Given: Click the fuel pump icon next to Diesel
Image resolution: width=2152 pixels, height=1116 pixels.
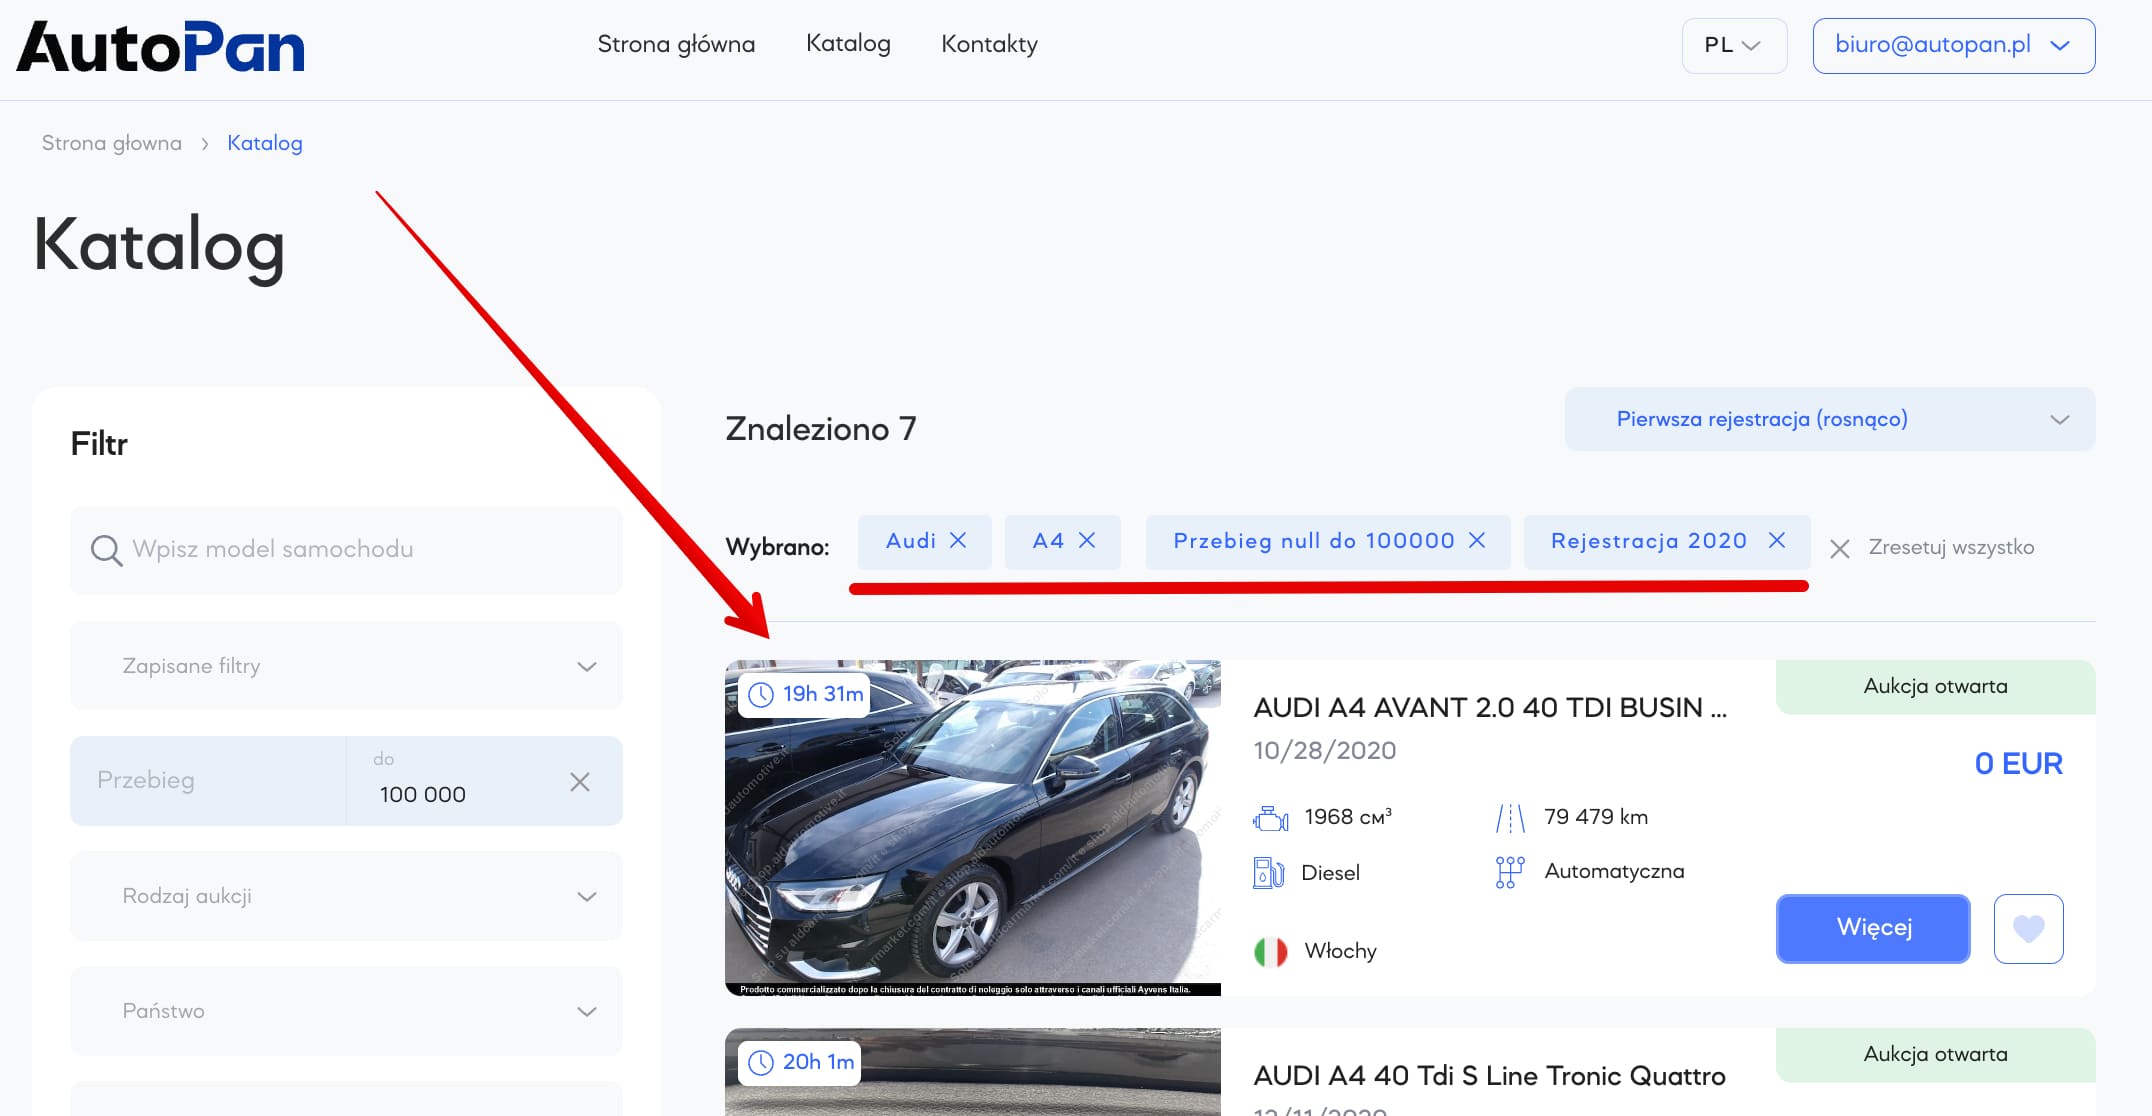Looking at the screenshot, I should pos(1269,871).
